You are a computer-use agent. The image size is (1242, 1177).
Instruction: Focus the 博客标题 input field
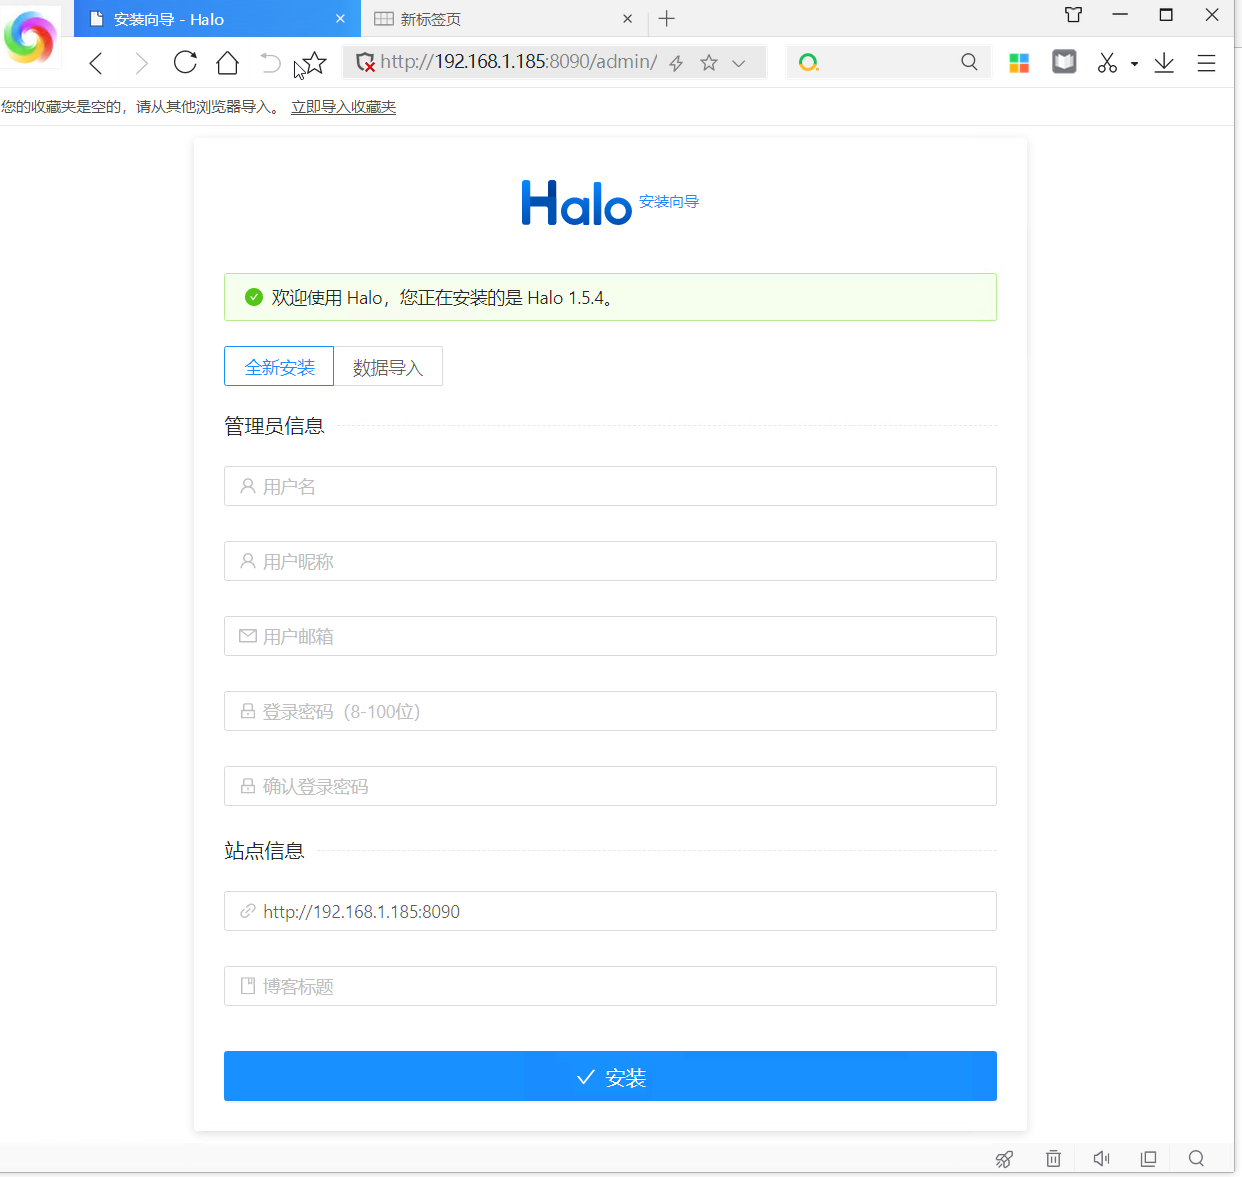(610, 986)
